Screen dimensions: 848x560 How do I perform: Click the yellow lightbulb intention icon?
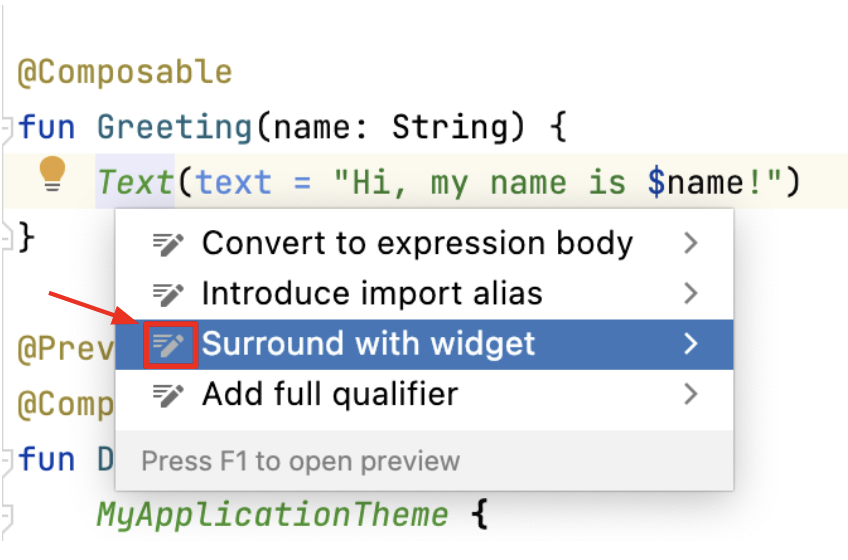[52, 175]
